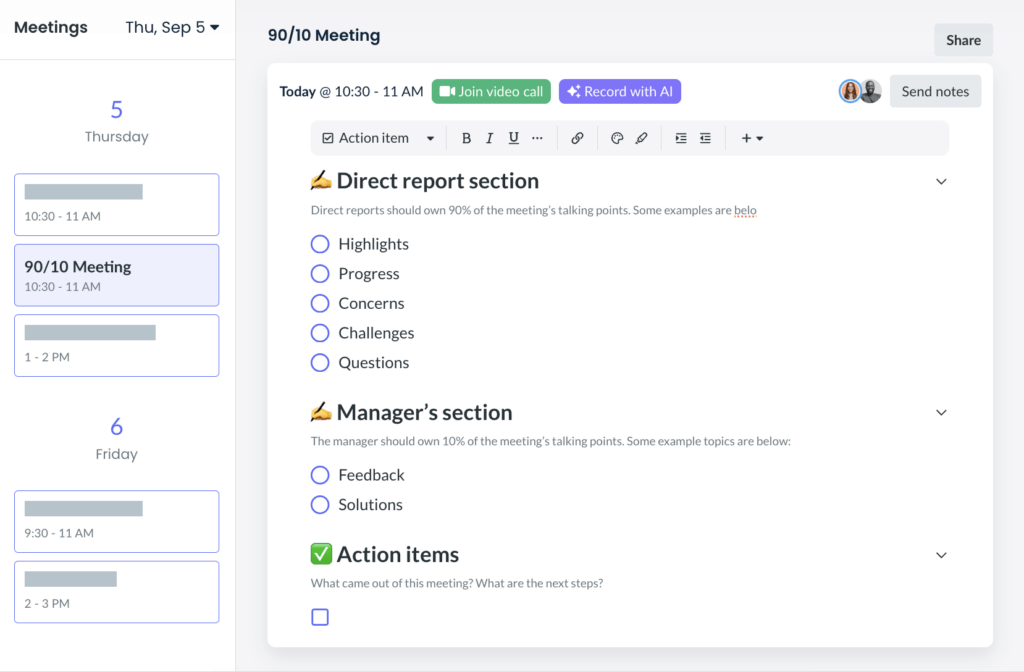Tick the empty action item checkbox
Screen dimensions: 1024x672
point(320,617)
